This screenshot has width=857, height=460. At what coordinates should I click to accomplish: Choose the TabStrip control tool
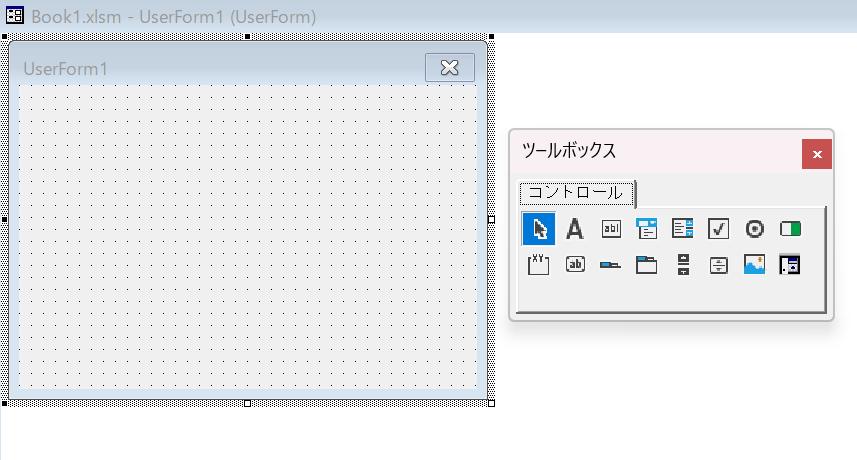click(611, 265)
